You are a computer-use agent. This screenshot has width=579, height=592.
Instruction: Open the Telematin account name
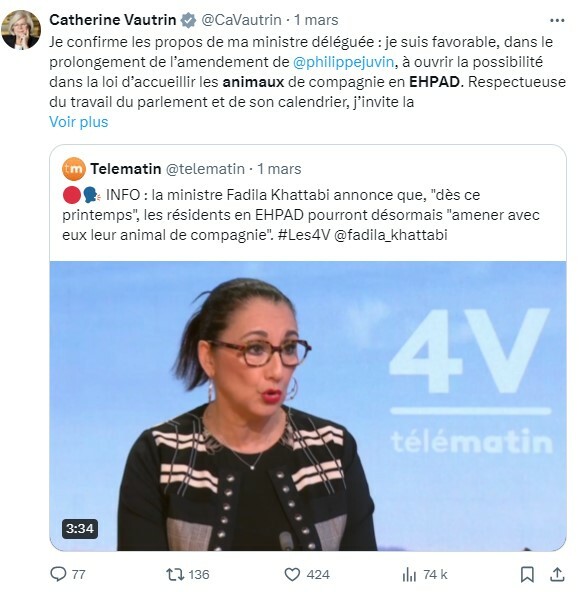coord(125,169)
